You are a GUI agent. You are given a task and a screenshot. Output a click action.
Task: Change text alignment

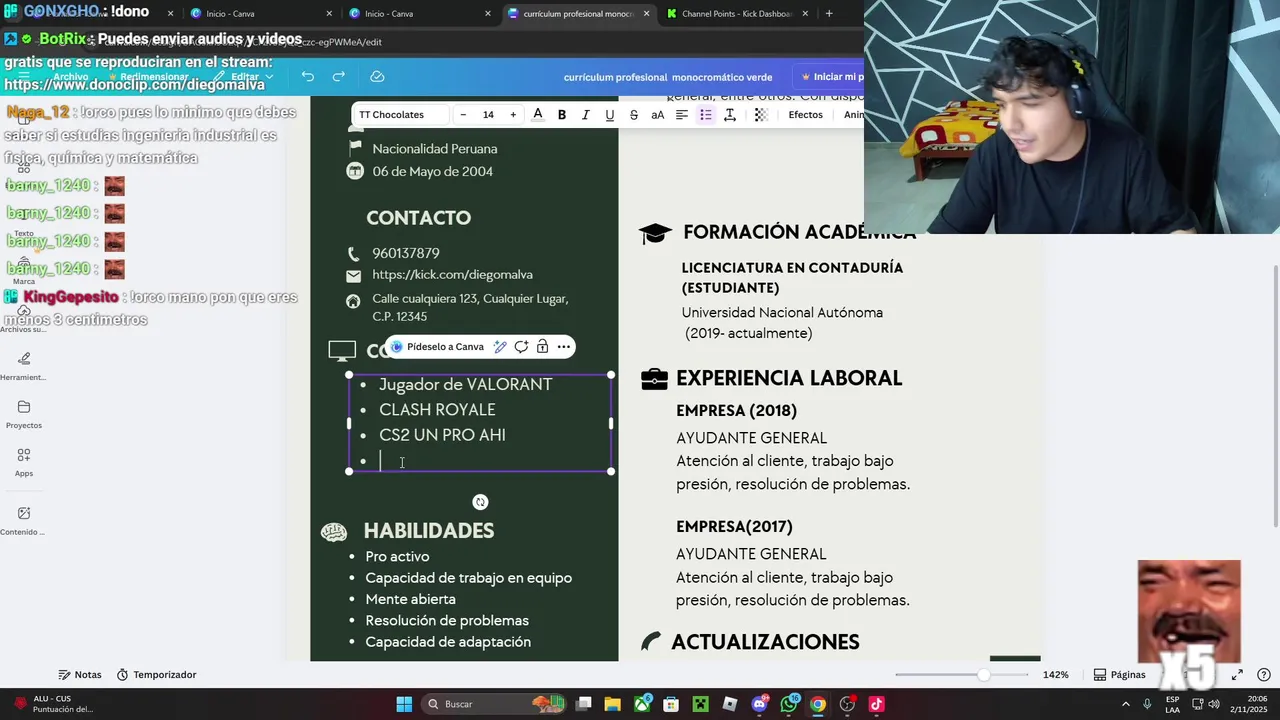[682, 115]
